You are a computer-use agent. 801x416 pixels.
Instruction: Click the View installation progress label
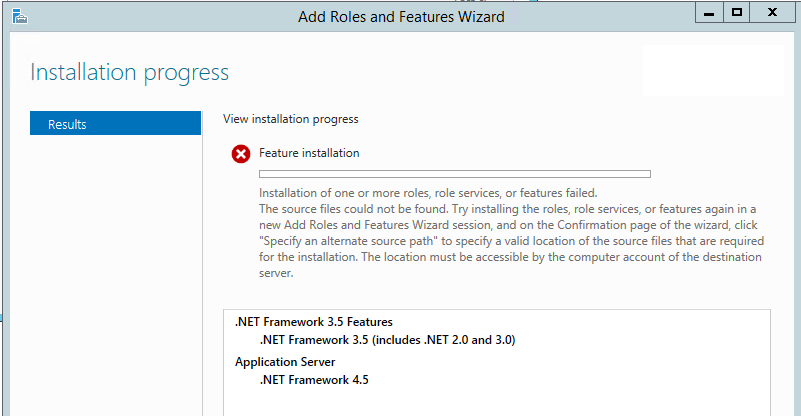(290, 119)
